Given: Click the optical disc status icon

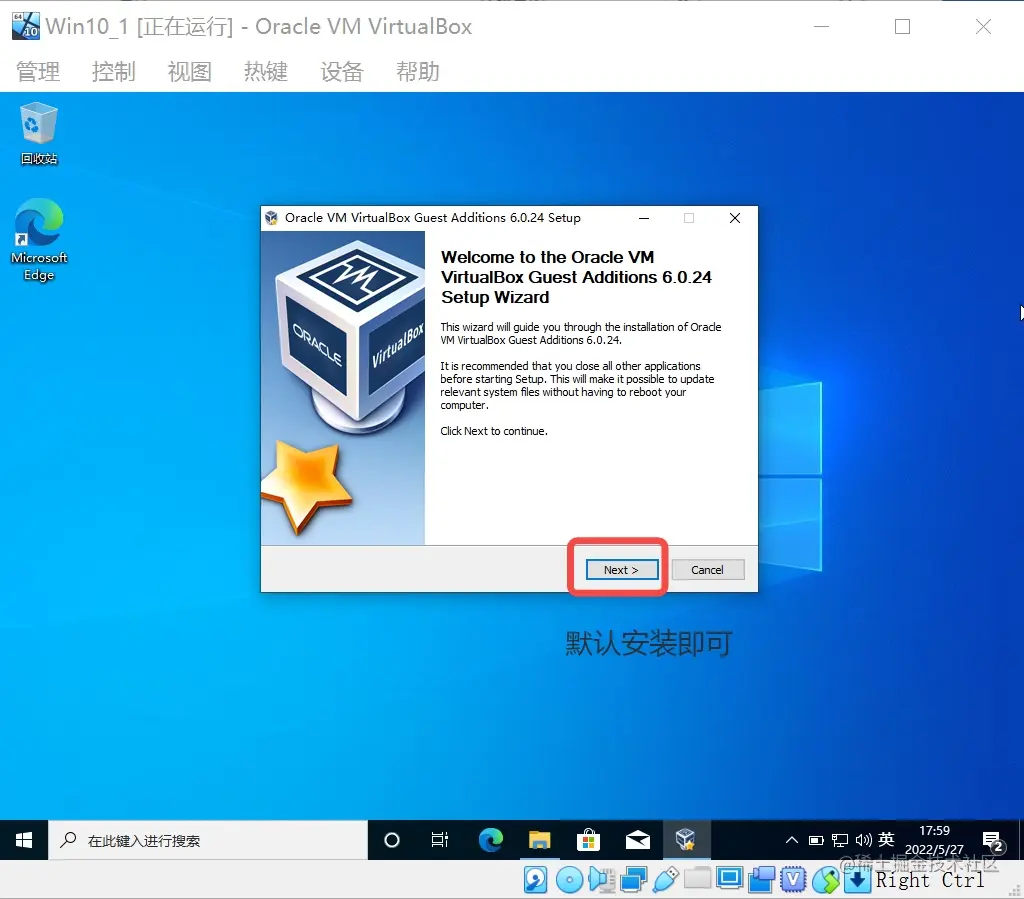Looking at the screenshot, I should [x=569, y=880].
